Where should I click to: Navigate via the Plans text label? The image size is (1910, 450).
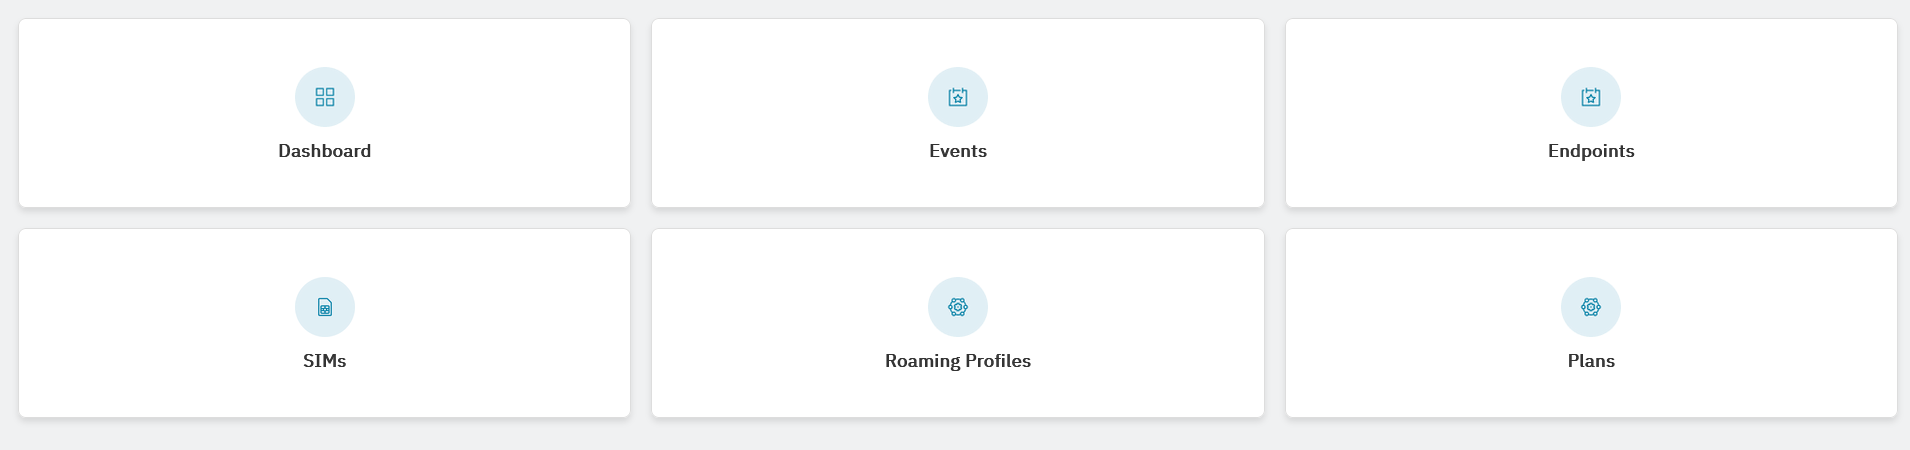1591,361
